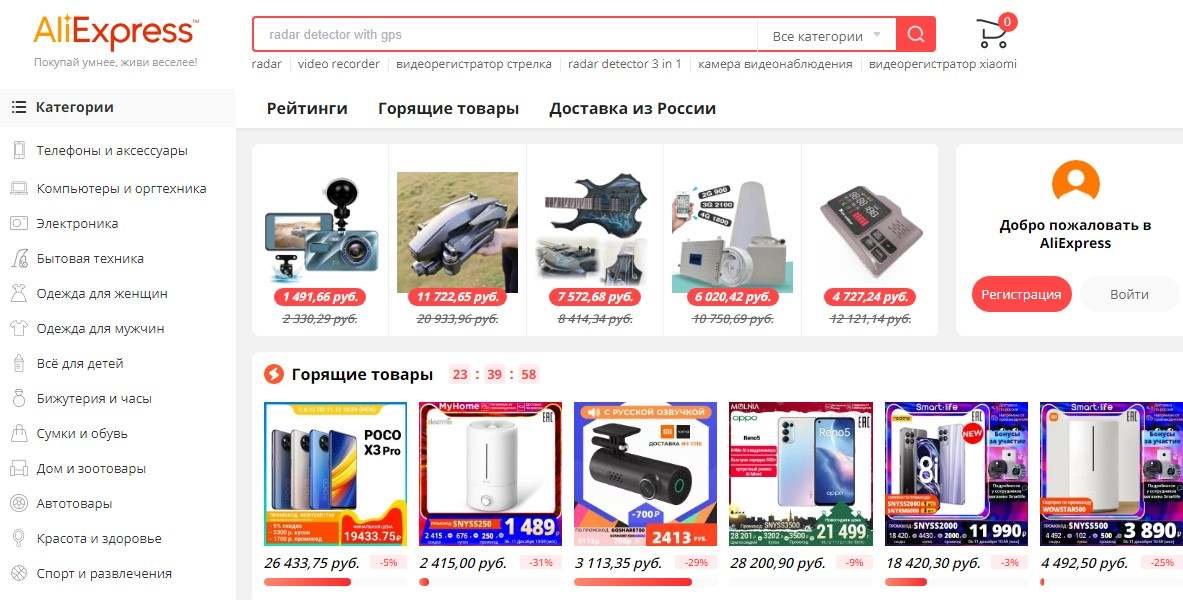Select the Автотовары category
1183x600 pixels.
tap(74, 503)
